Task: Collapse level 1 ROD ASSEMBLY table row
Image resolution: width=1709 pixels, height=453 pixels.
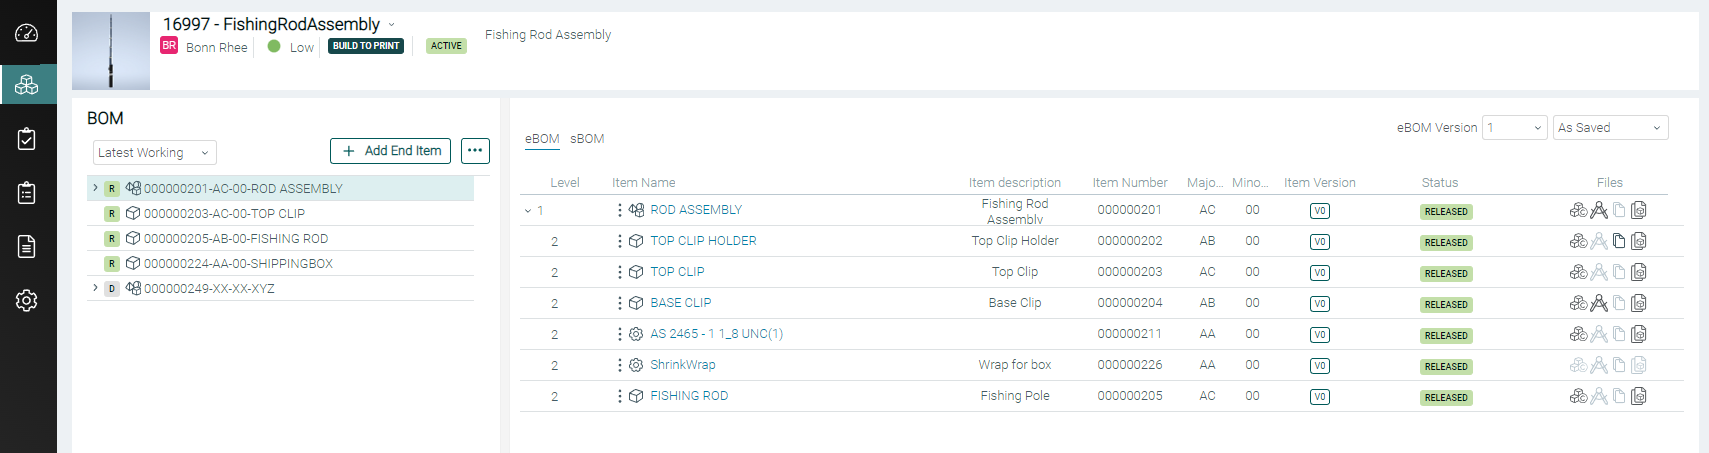Action: 528,211
